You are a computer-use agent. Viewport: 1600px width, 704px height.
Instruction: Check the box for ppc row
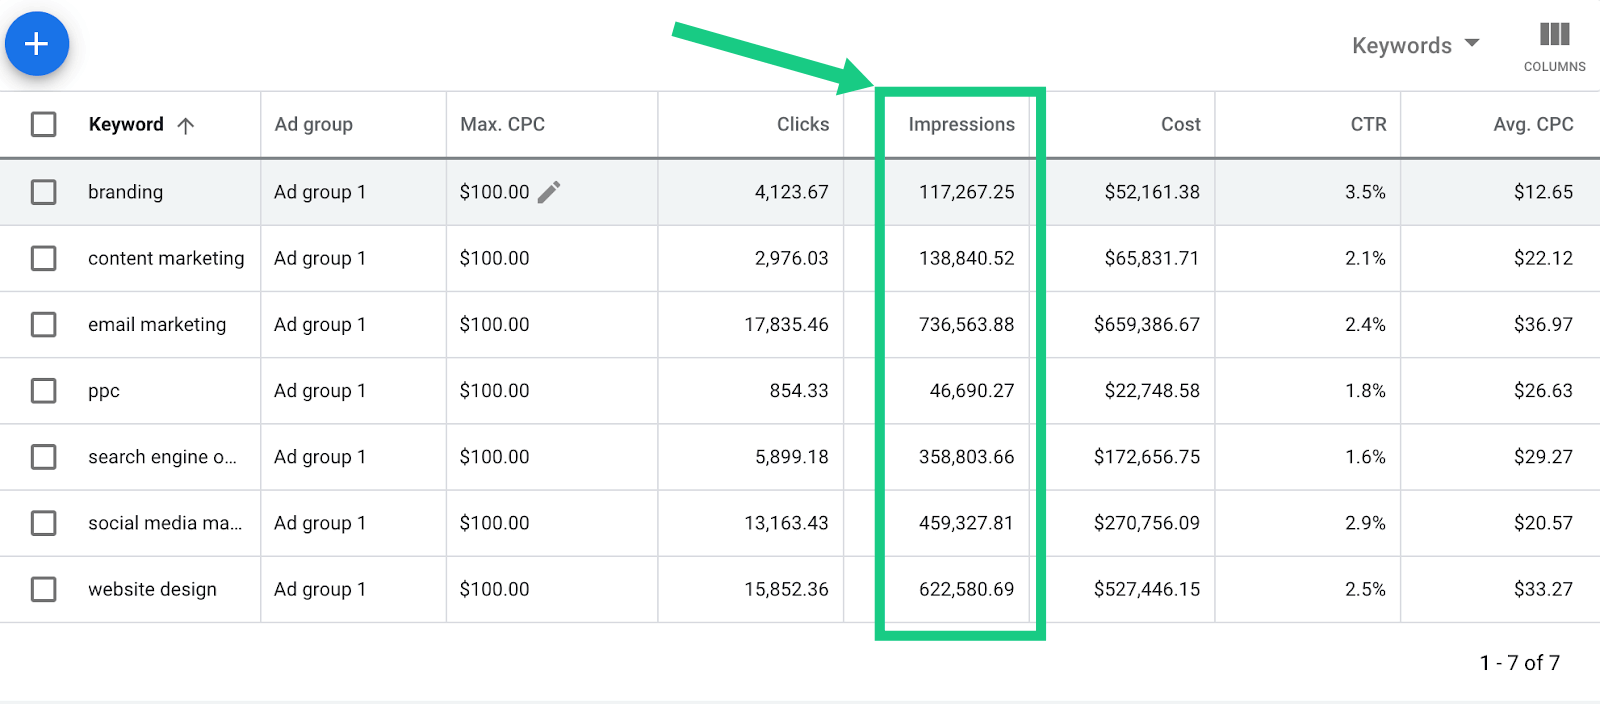(44, 390)
